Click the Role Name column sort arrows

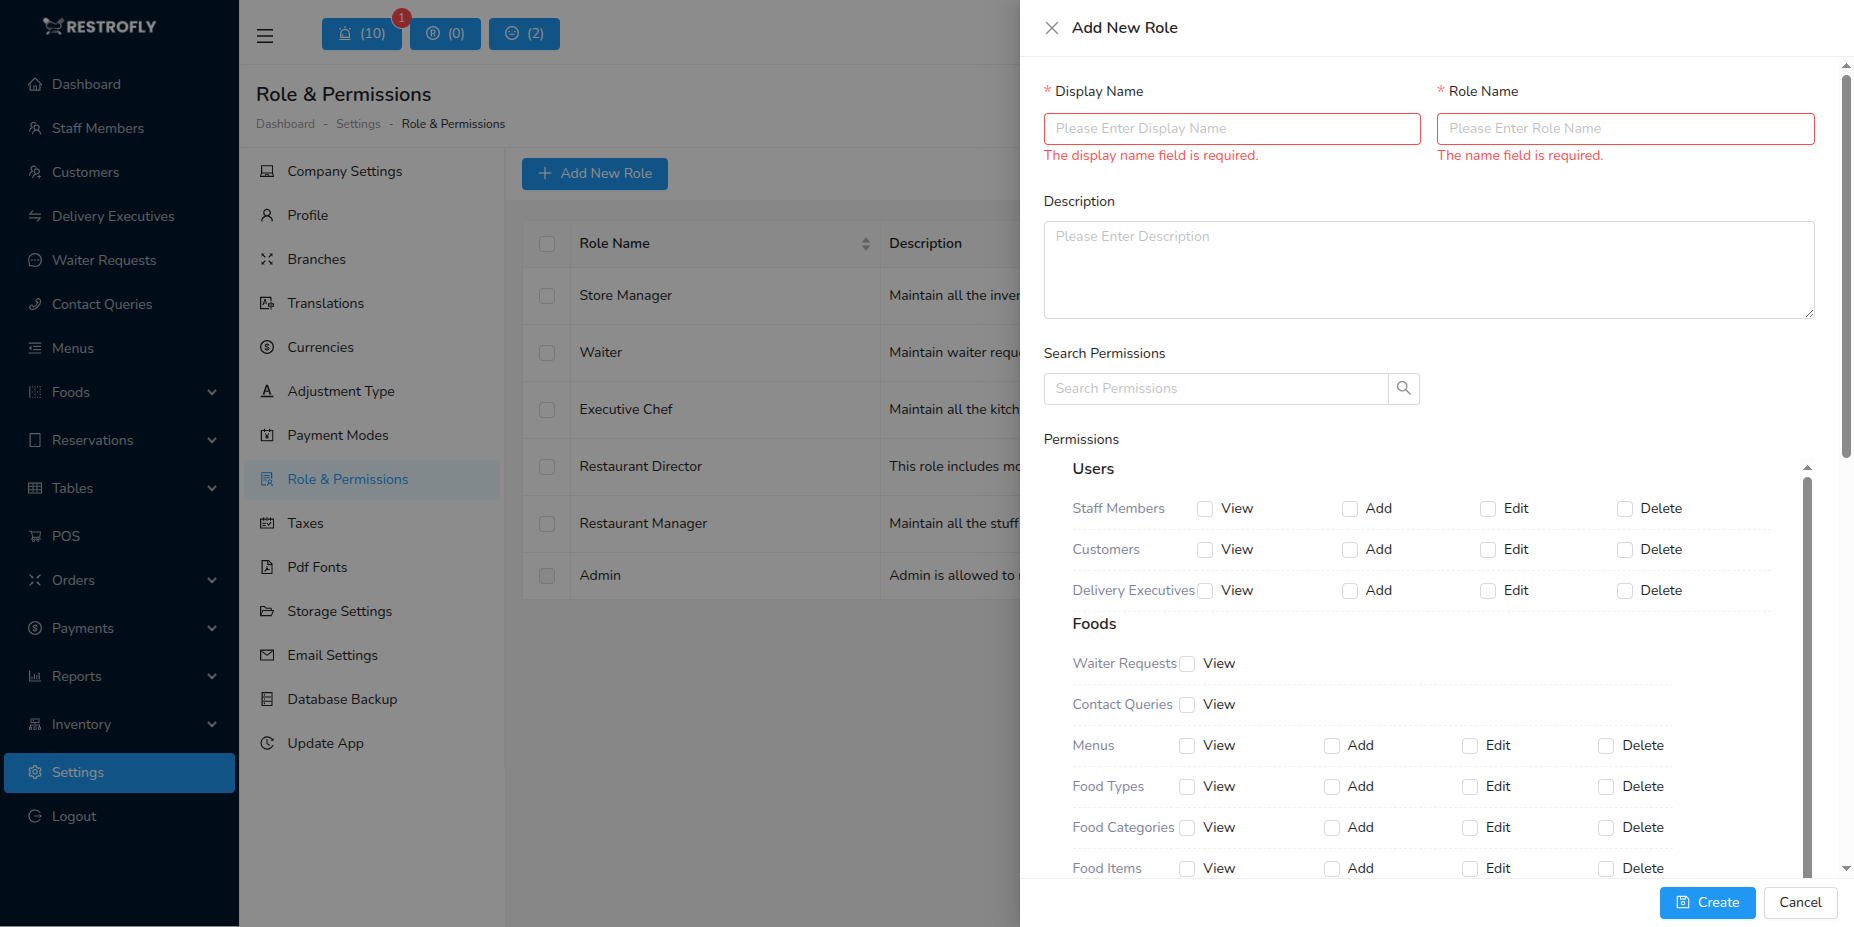pos(865,244)
